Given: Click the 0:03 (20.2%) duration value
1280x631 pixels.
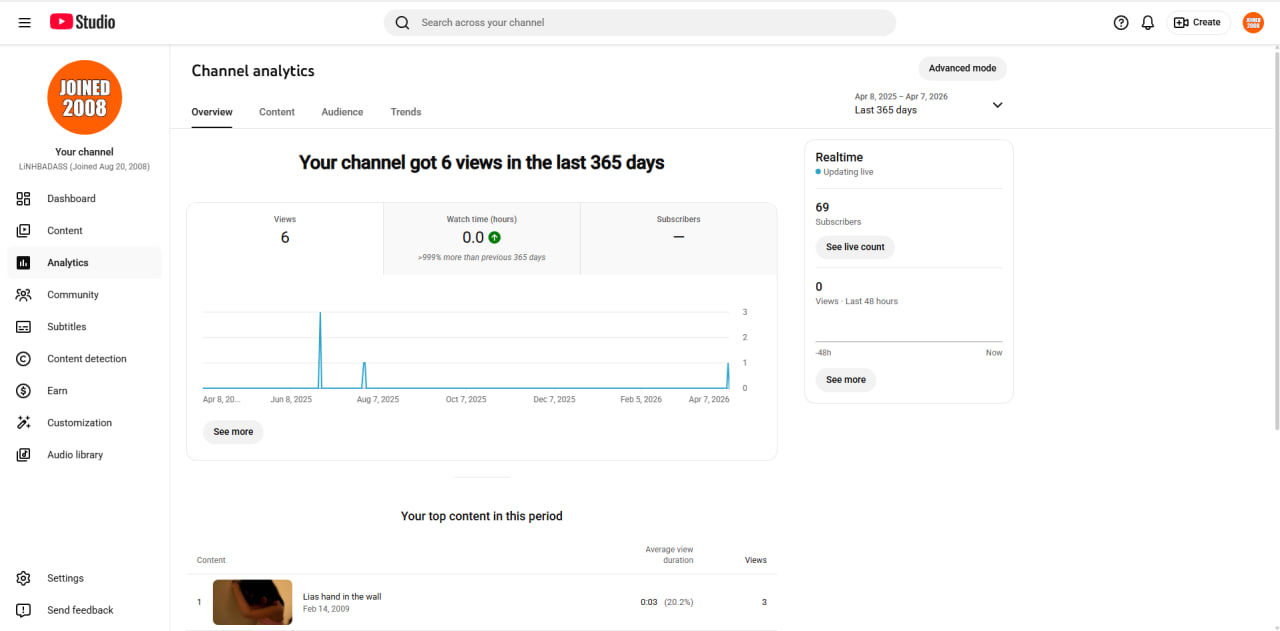Looking at the screenshot, I should [x=667, y=602].
